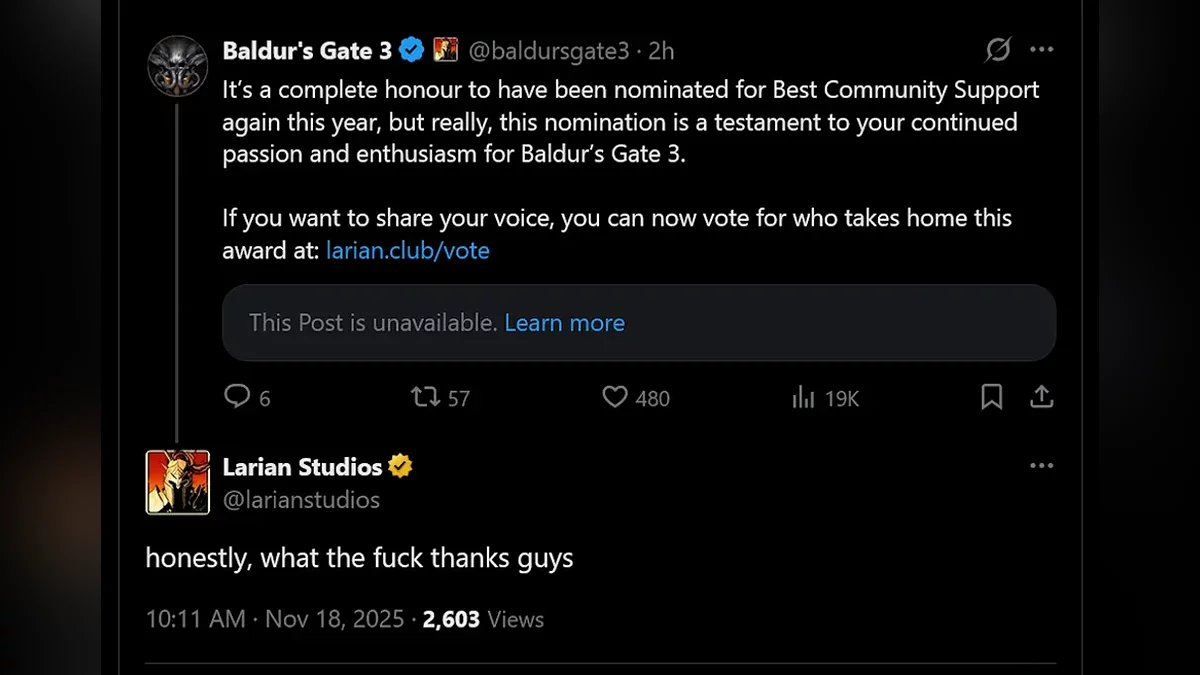This screenshot has height=675, width=1200.
Task: Click the reply comment icon
Action: coord(237,397)
